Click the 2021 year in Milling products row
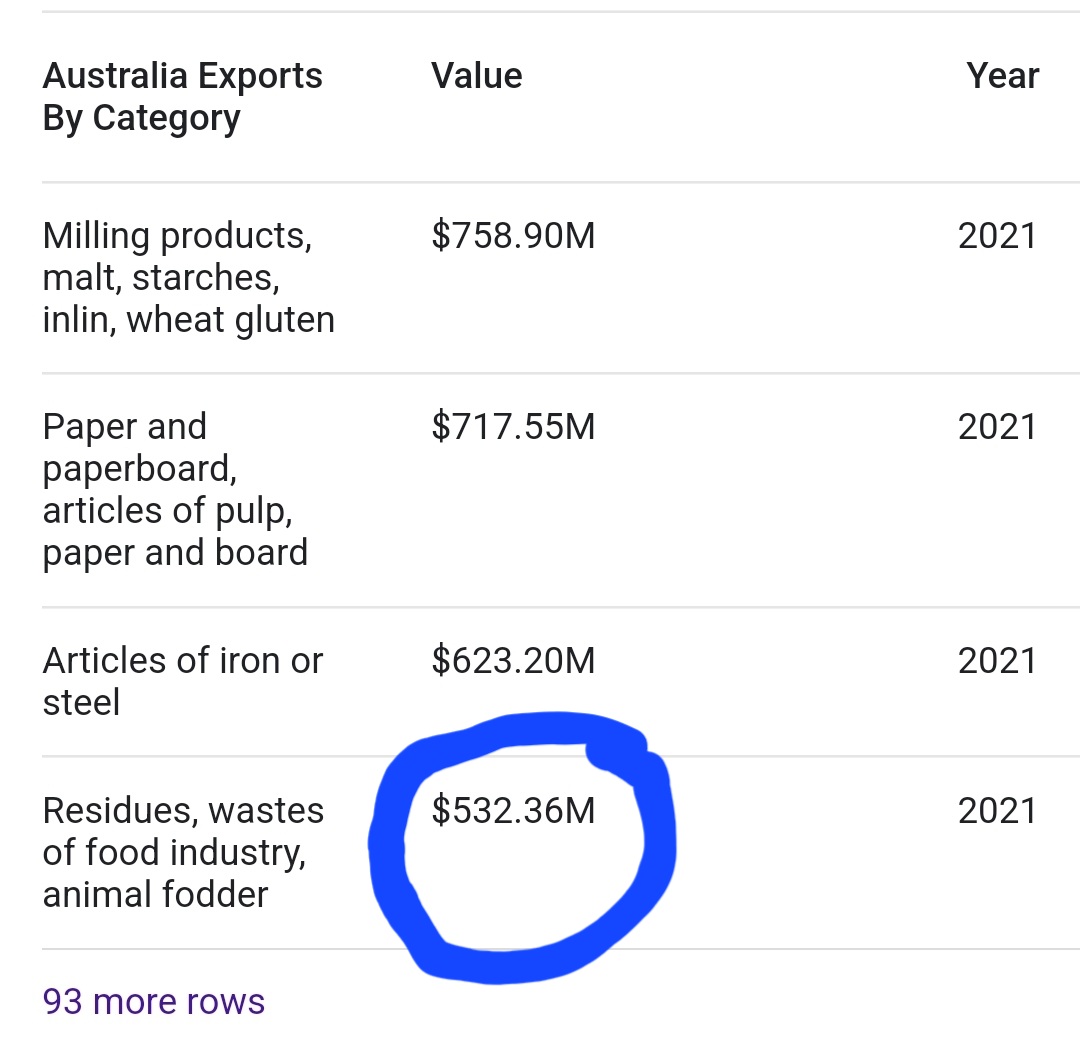The width and height of the screenshot is (1080, 1040). 997,236
